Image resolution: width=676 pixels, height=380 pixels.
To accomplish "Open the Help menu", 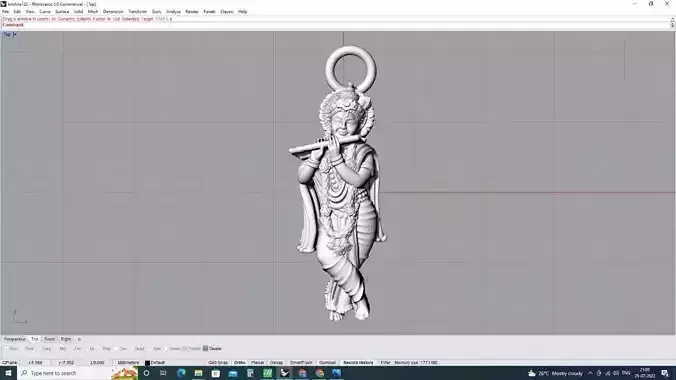I will click(243, 12).
